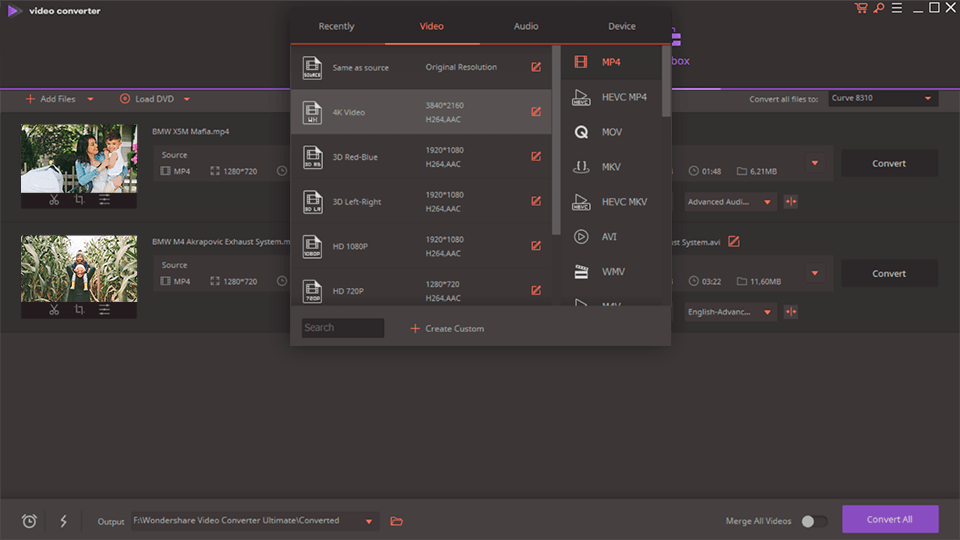
Task: Click the format search input field
Action: [342, 328]
